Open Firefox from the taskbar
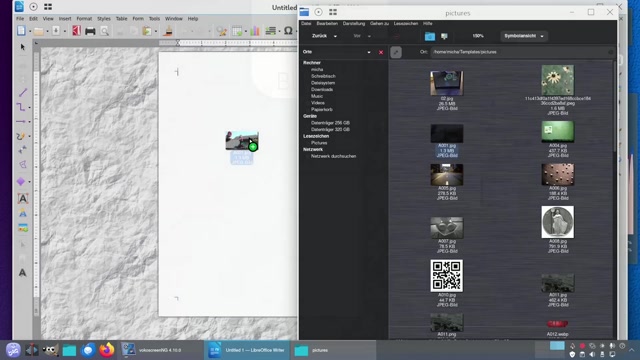Viewport: 640px width, 360px height. tap(107, 350)
